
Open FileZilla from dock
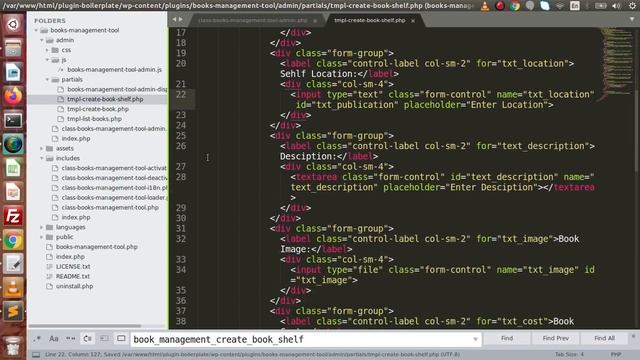(13, 216)
